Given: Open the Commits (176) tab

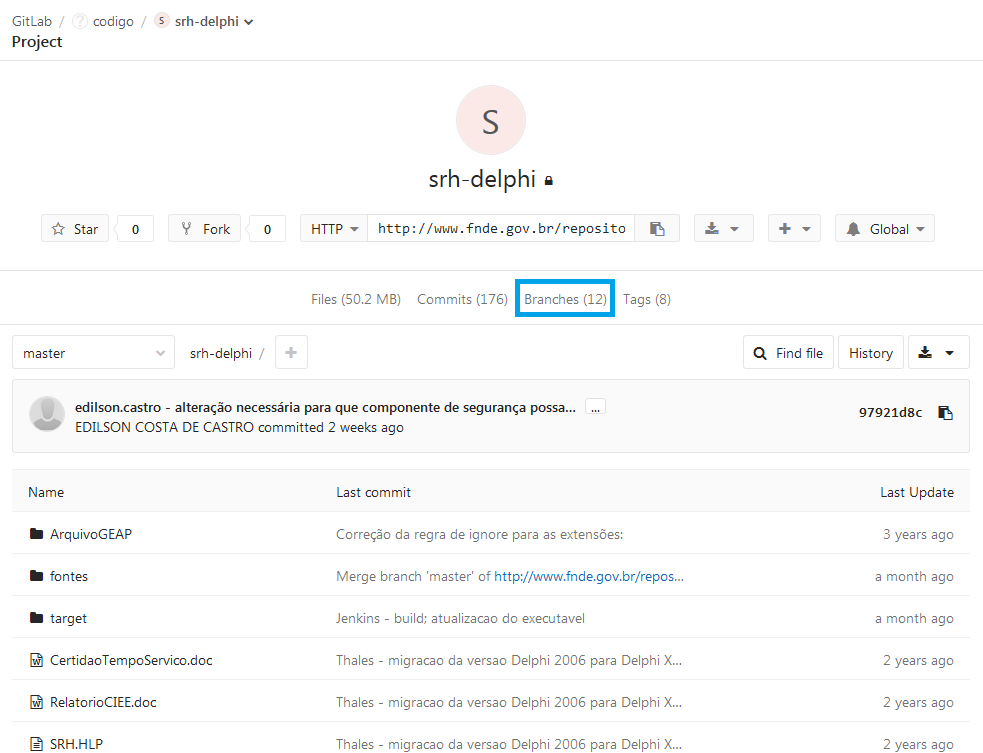Looking at the screenshot, I should pos(462,299).
